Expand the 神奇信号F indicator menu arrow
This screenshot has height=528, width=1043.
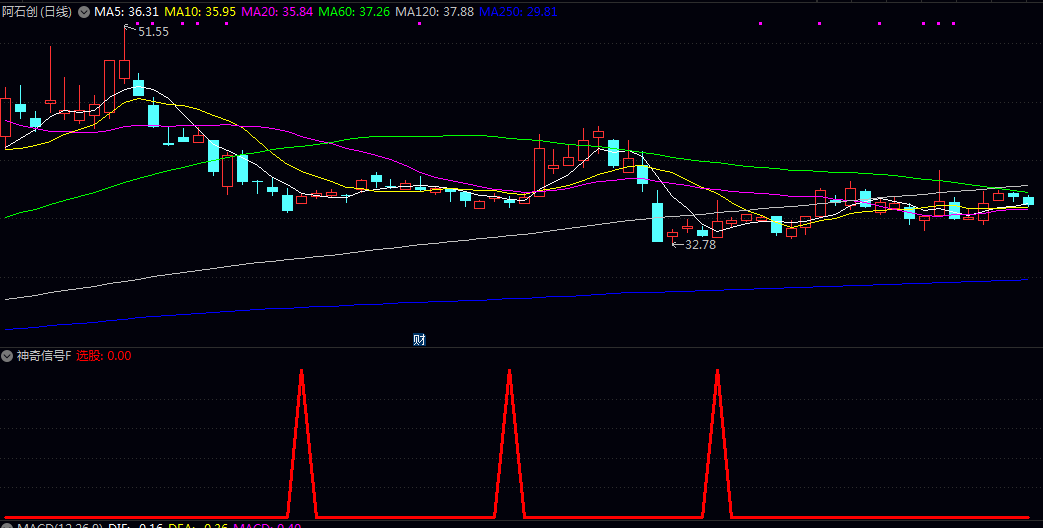tap(8, 356)
